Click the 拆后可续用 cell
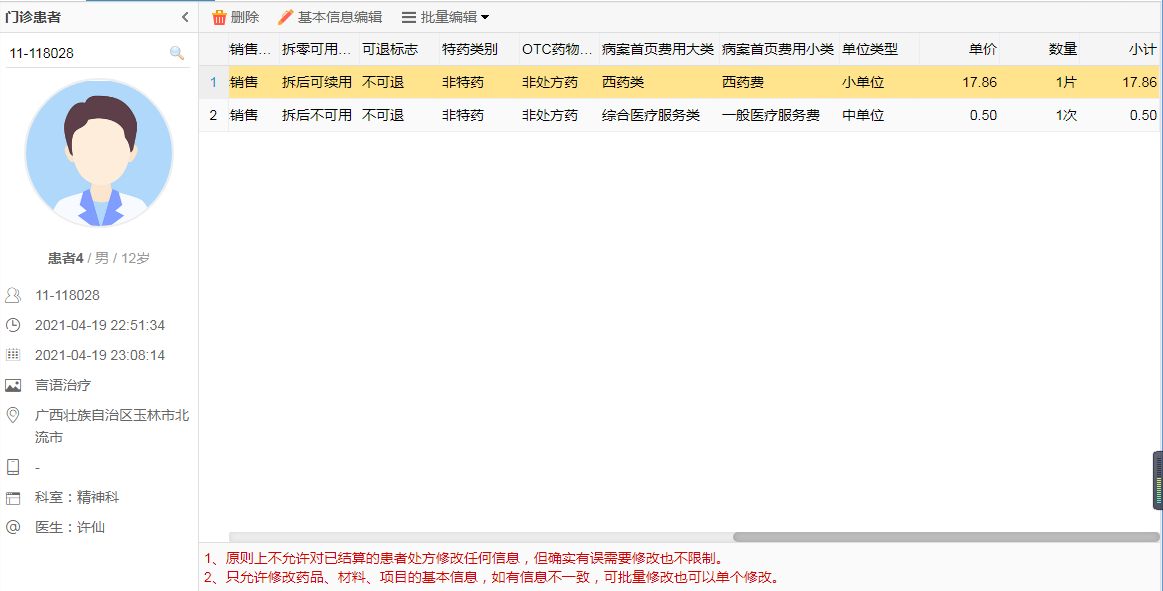Viewport: 1163px width, 591px height. (319, 82)
